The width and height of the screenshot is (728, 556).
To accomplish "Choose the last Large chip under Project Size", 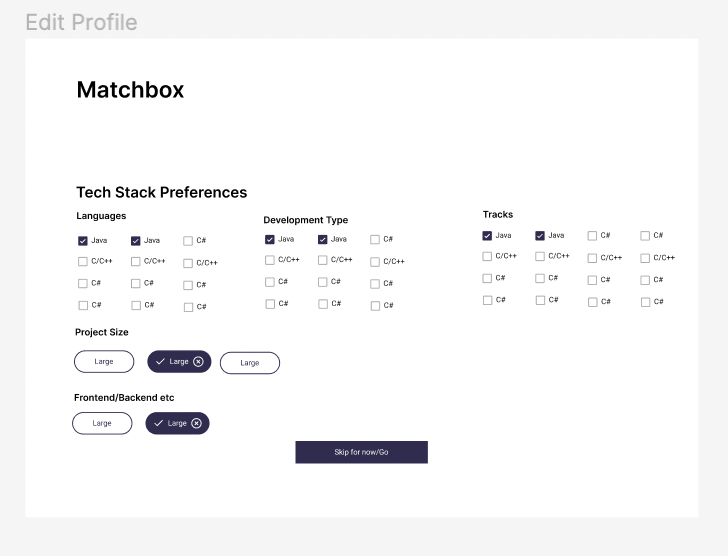I will (x=250, y=363).
